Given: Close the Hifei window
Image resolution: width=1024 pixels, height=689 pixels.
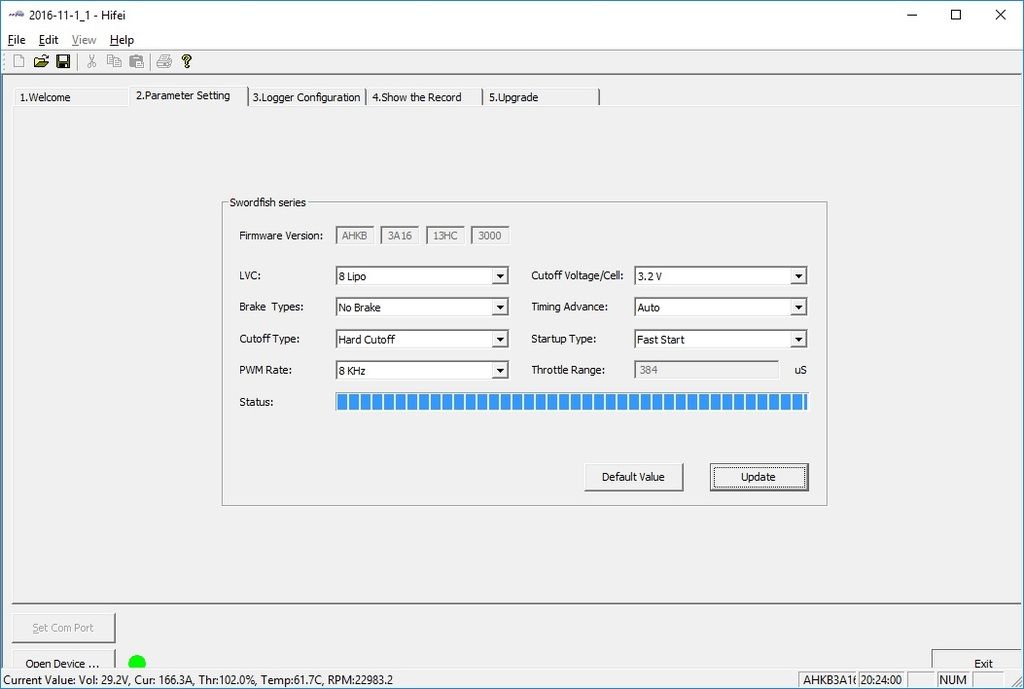Looking at the screenshot, I should point(1000,15).
